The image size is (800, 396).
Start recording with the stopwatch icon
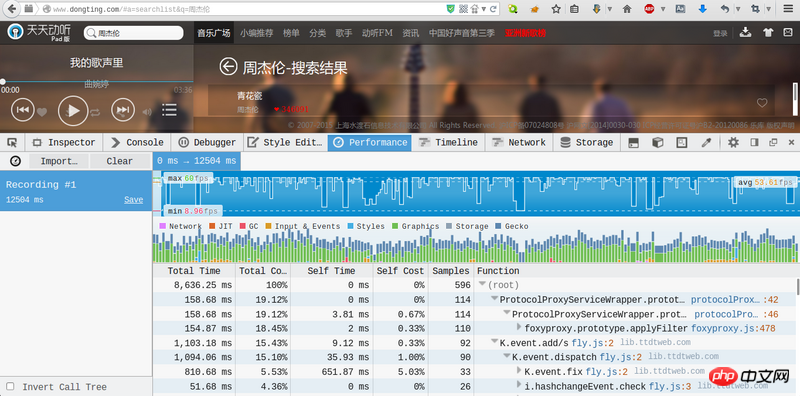pyautogui.click(x=15, y=161)
